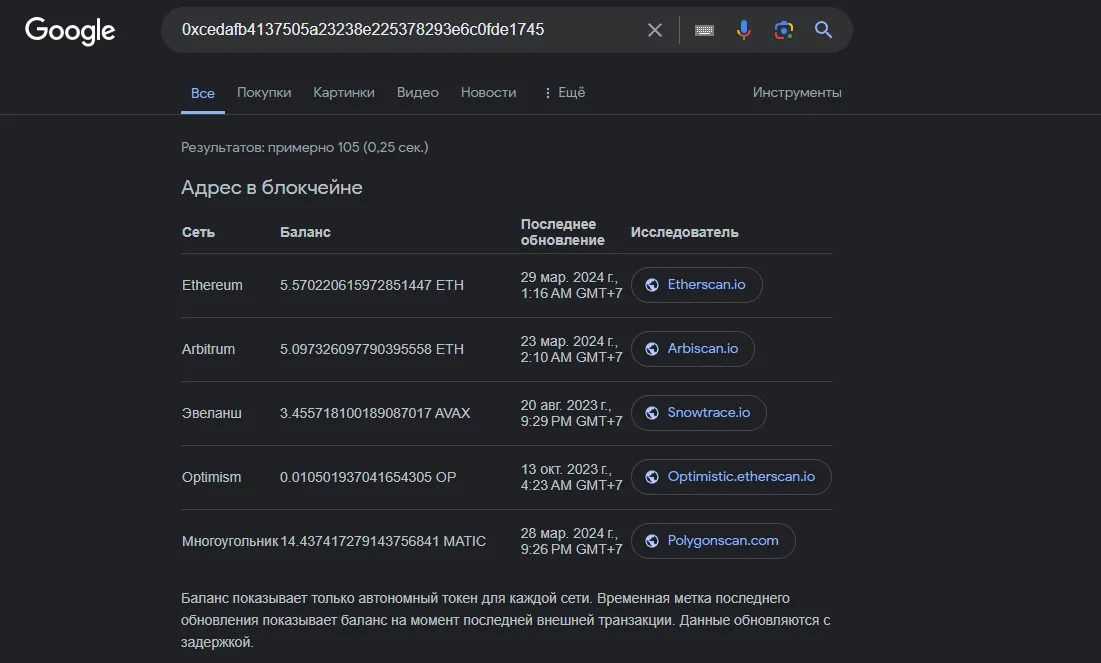This screenshot has height=663, width=1101.
Task: Open the Optimistic.etherscan.io explorer link
Action: point(732,477)
